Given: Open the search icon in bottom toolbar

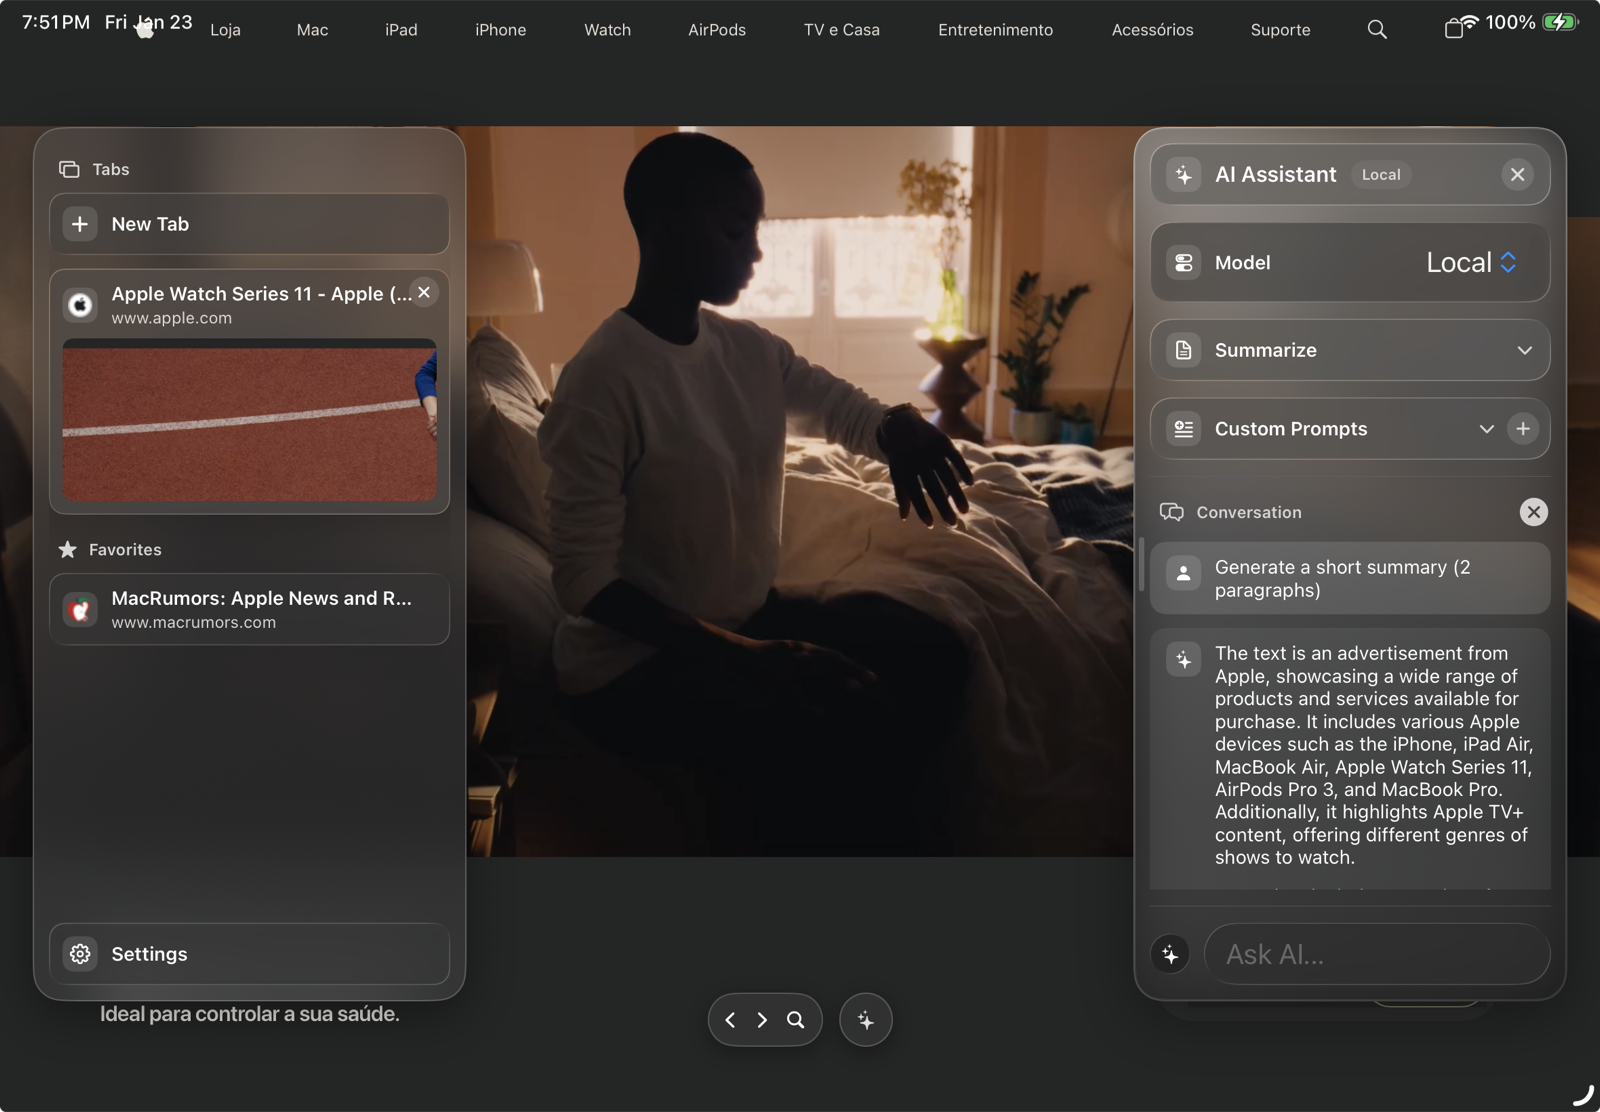Looking at the screenshot, I should [x=796, y=1020].
